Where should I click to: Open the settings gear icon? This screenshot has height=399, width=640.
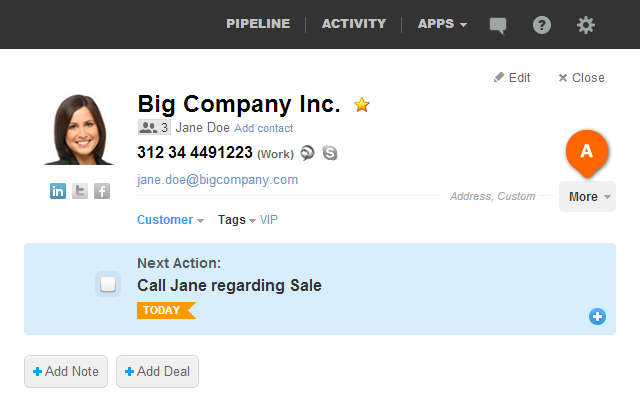[x=586, y=25]
